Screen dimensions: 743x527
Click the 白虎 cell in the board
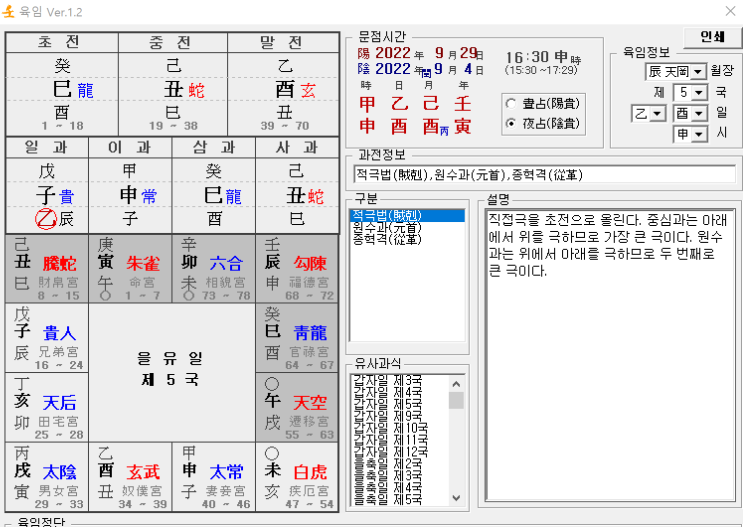pos(297,477)
